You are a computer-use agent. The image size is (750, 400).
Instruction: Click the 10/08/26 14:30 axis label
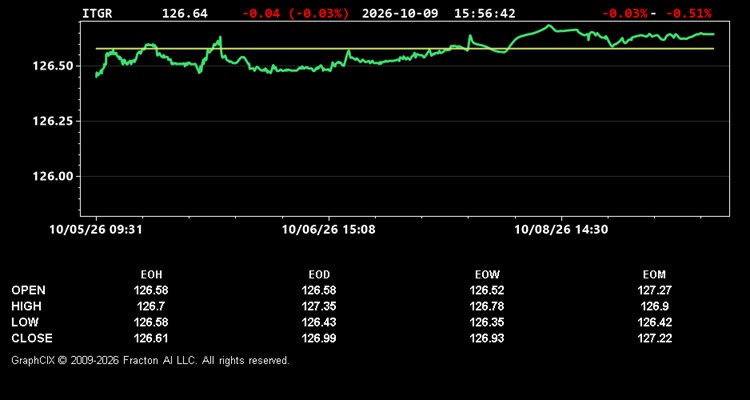(561, 230)
